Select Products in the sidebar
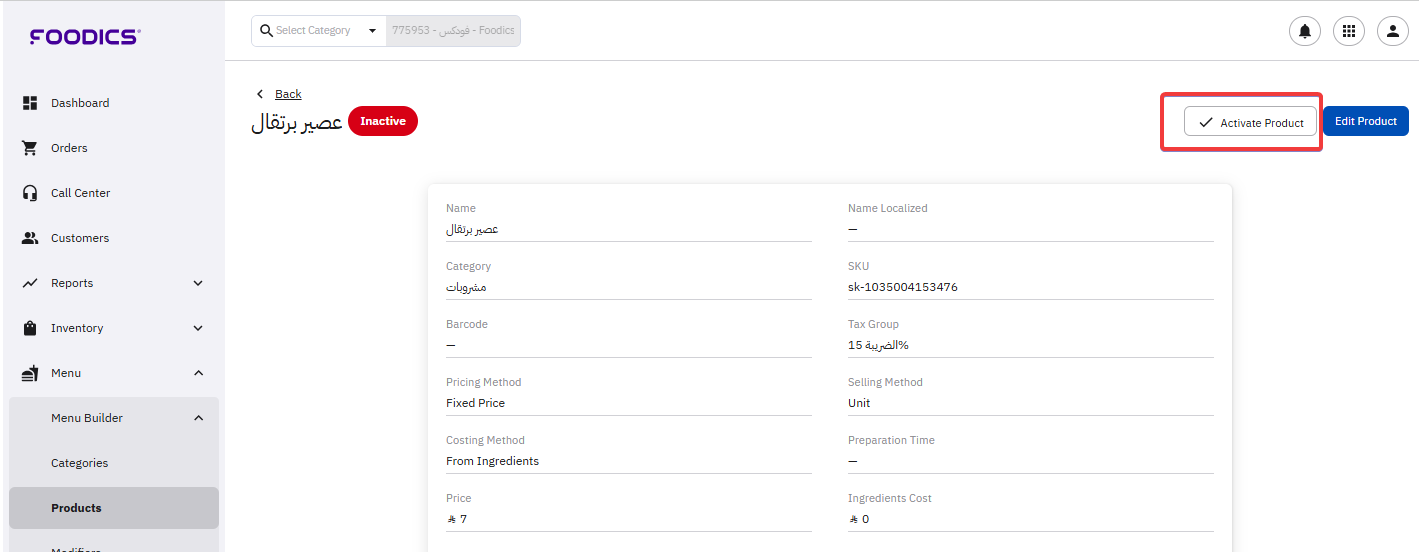The image size is (1419, 552). click(x=76, y=508)
